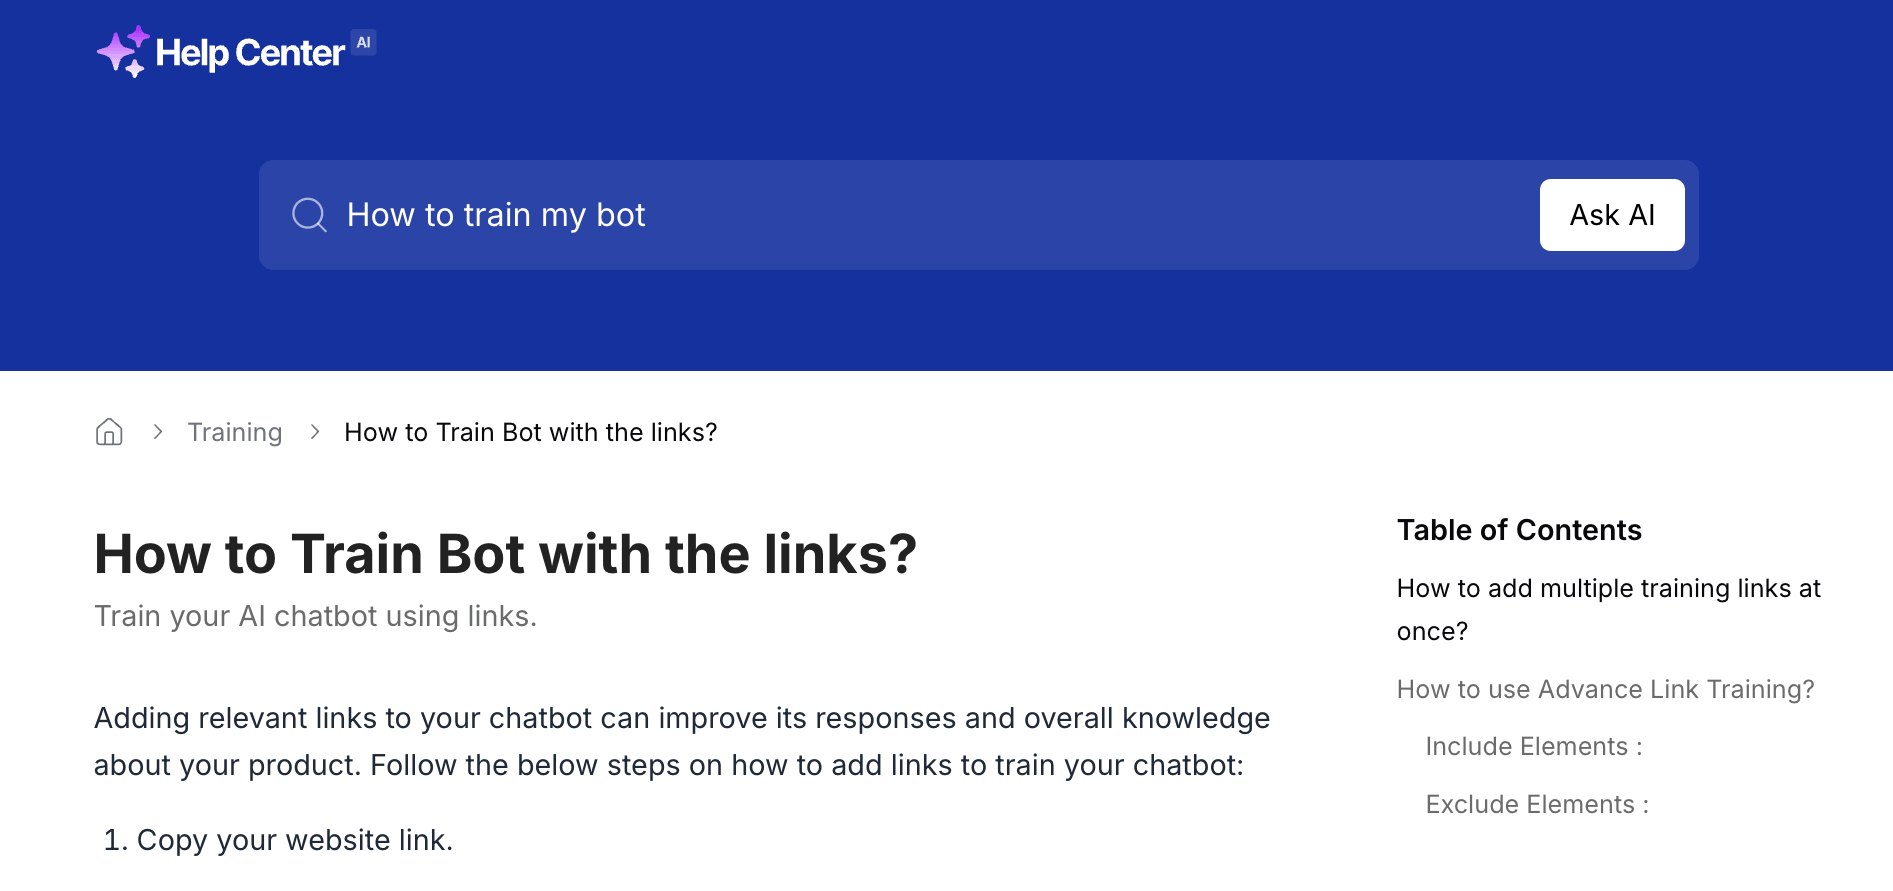The width and height of the screenshot is (1893, 891).
Task: Click the chevron after Training breadcrumb
Action: click(315, 432)
